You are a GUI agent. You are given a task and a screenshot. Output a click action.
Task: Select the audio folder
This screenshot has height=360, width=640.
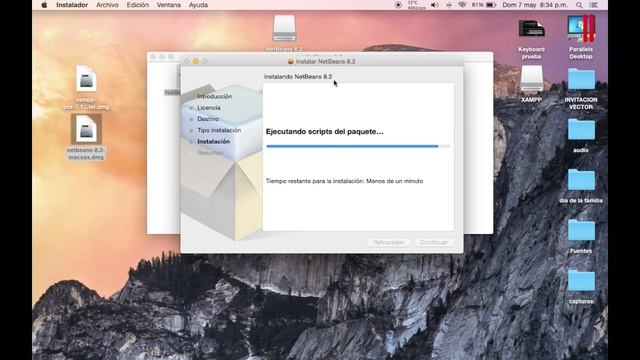point(581,129)
